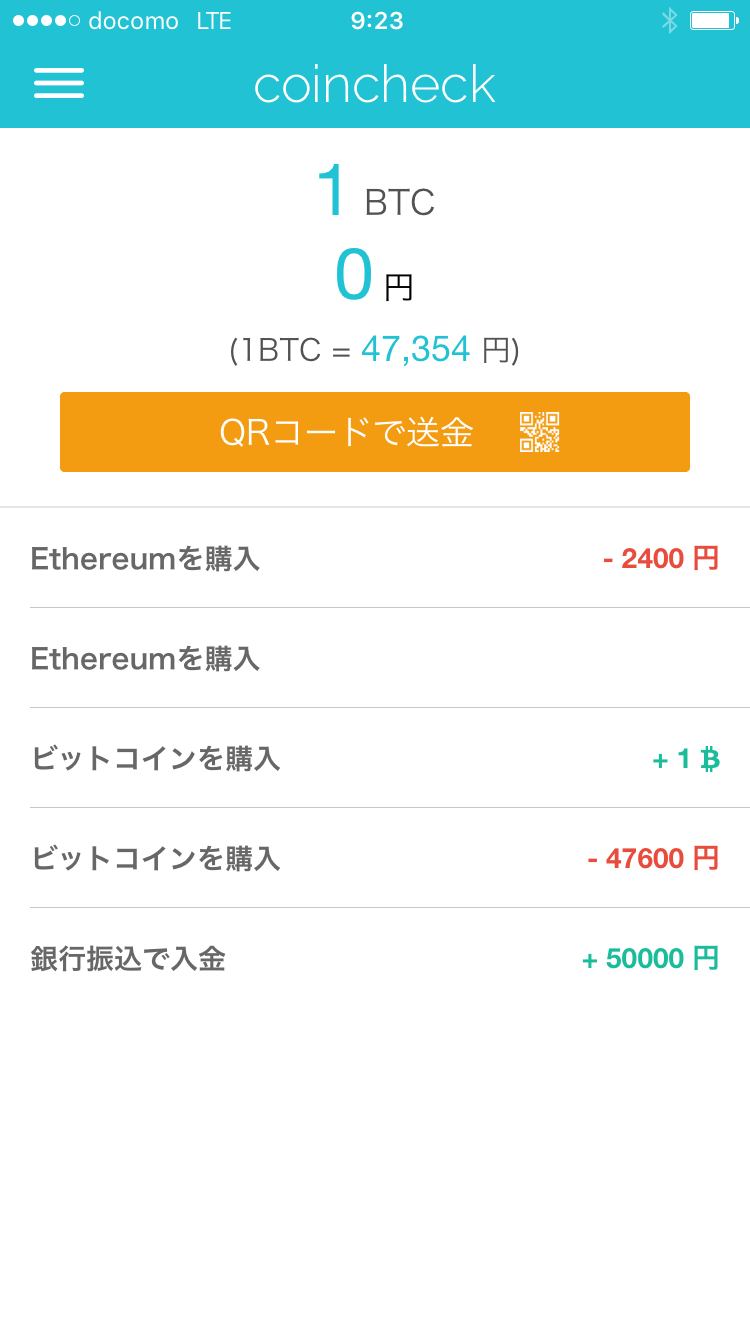Tap the 0 円 yen balance
The height and width of the screenshot is (1334, 750).
tap(375, 277)
